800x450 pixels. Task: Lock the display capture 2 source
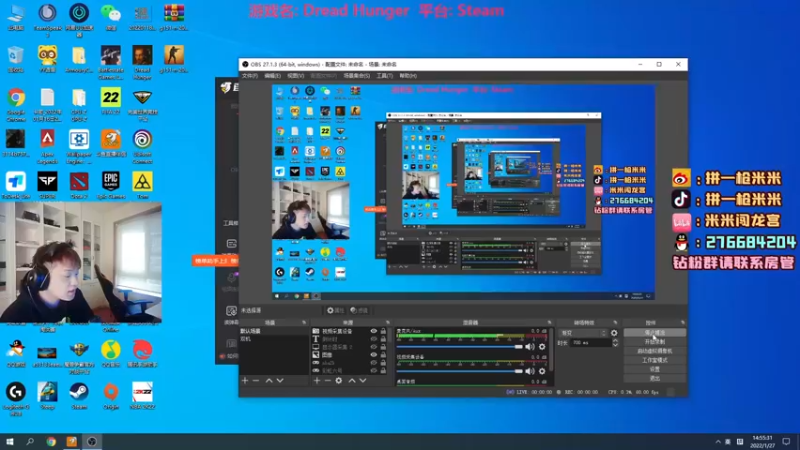383,347
